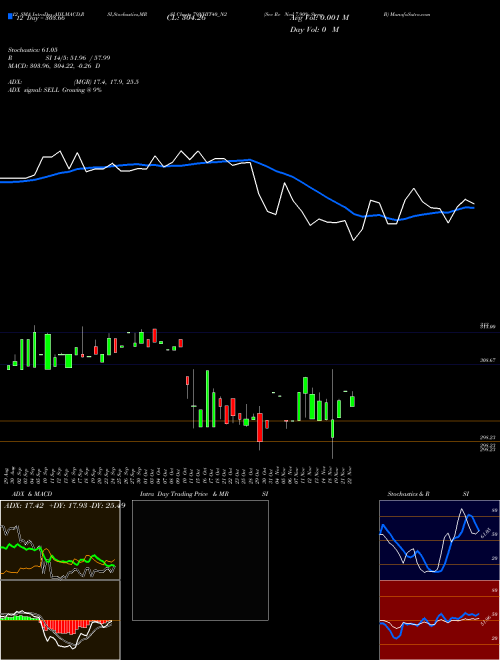
Task: Click the empty intraday trading price chart box
Action: [200, 560]
